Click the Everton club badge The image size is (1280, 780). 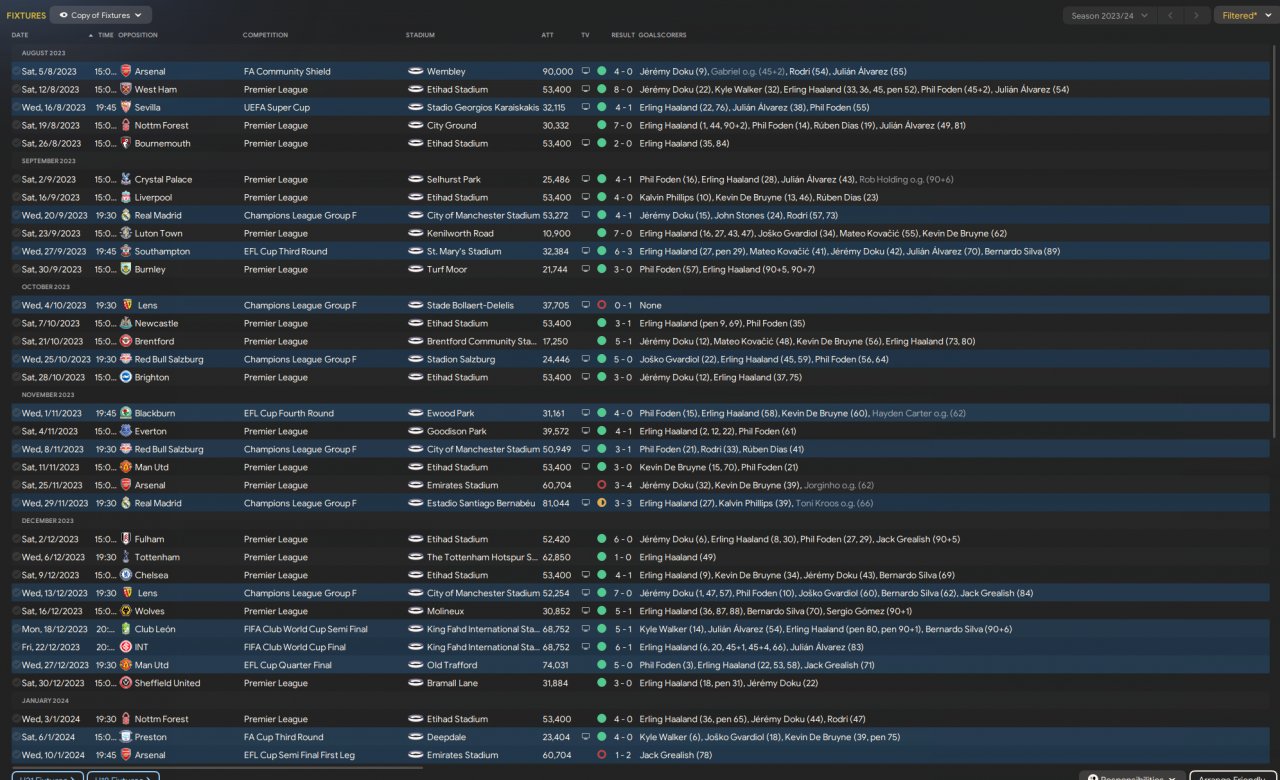pos(125,431)
